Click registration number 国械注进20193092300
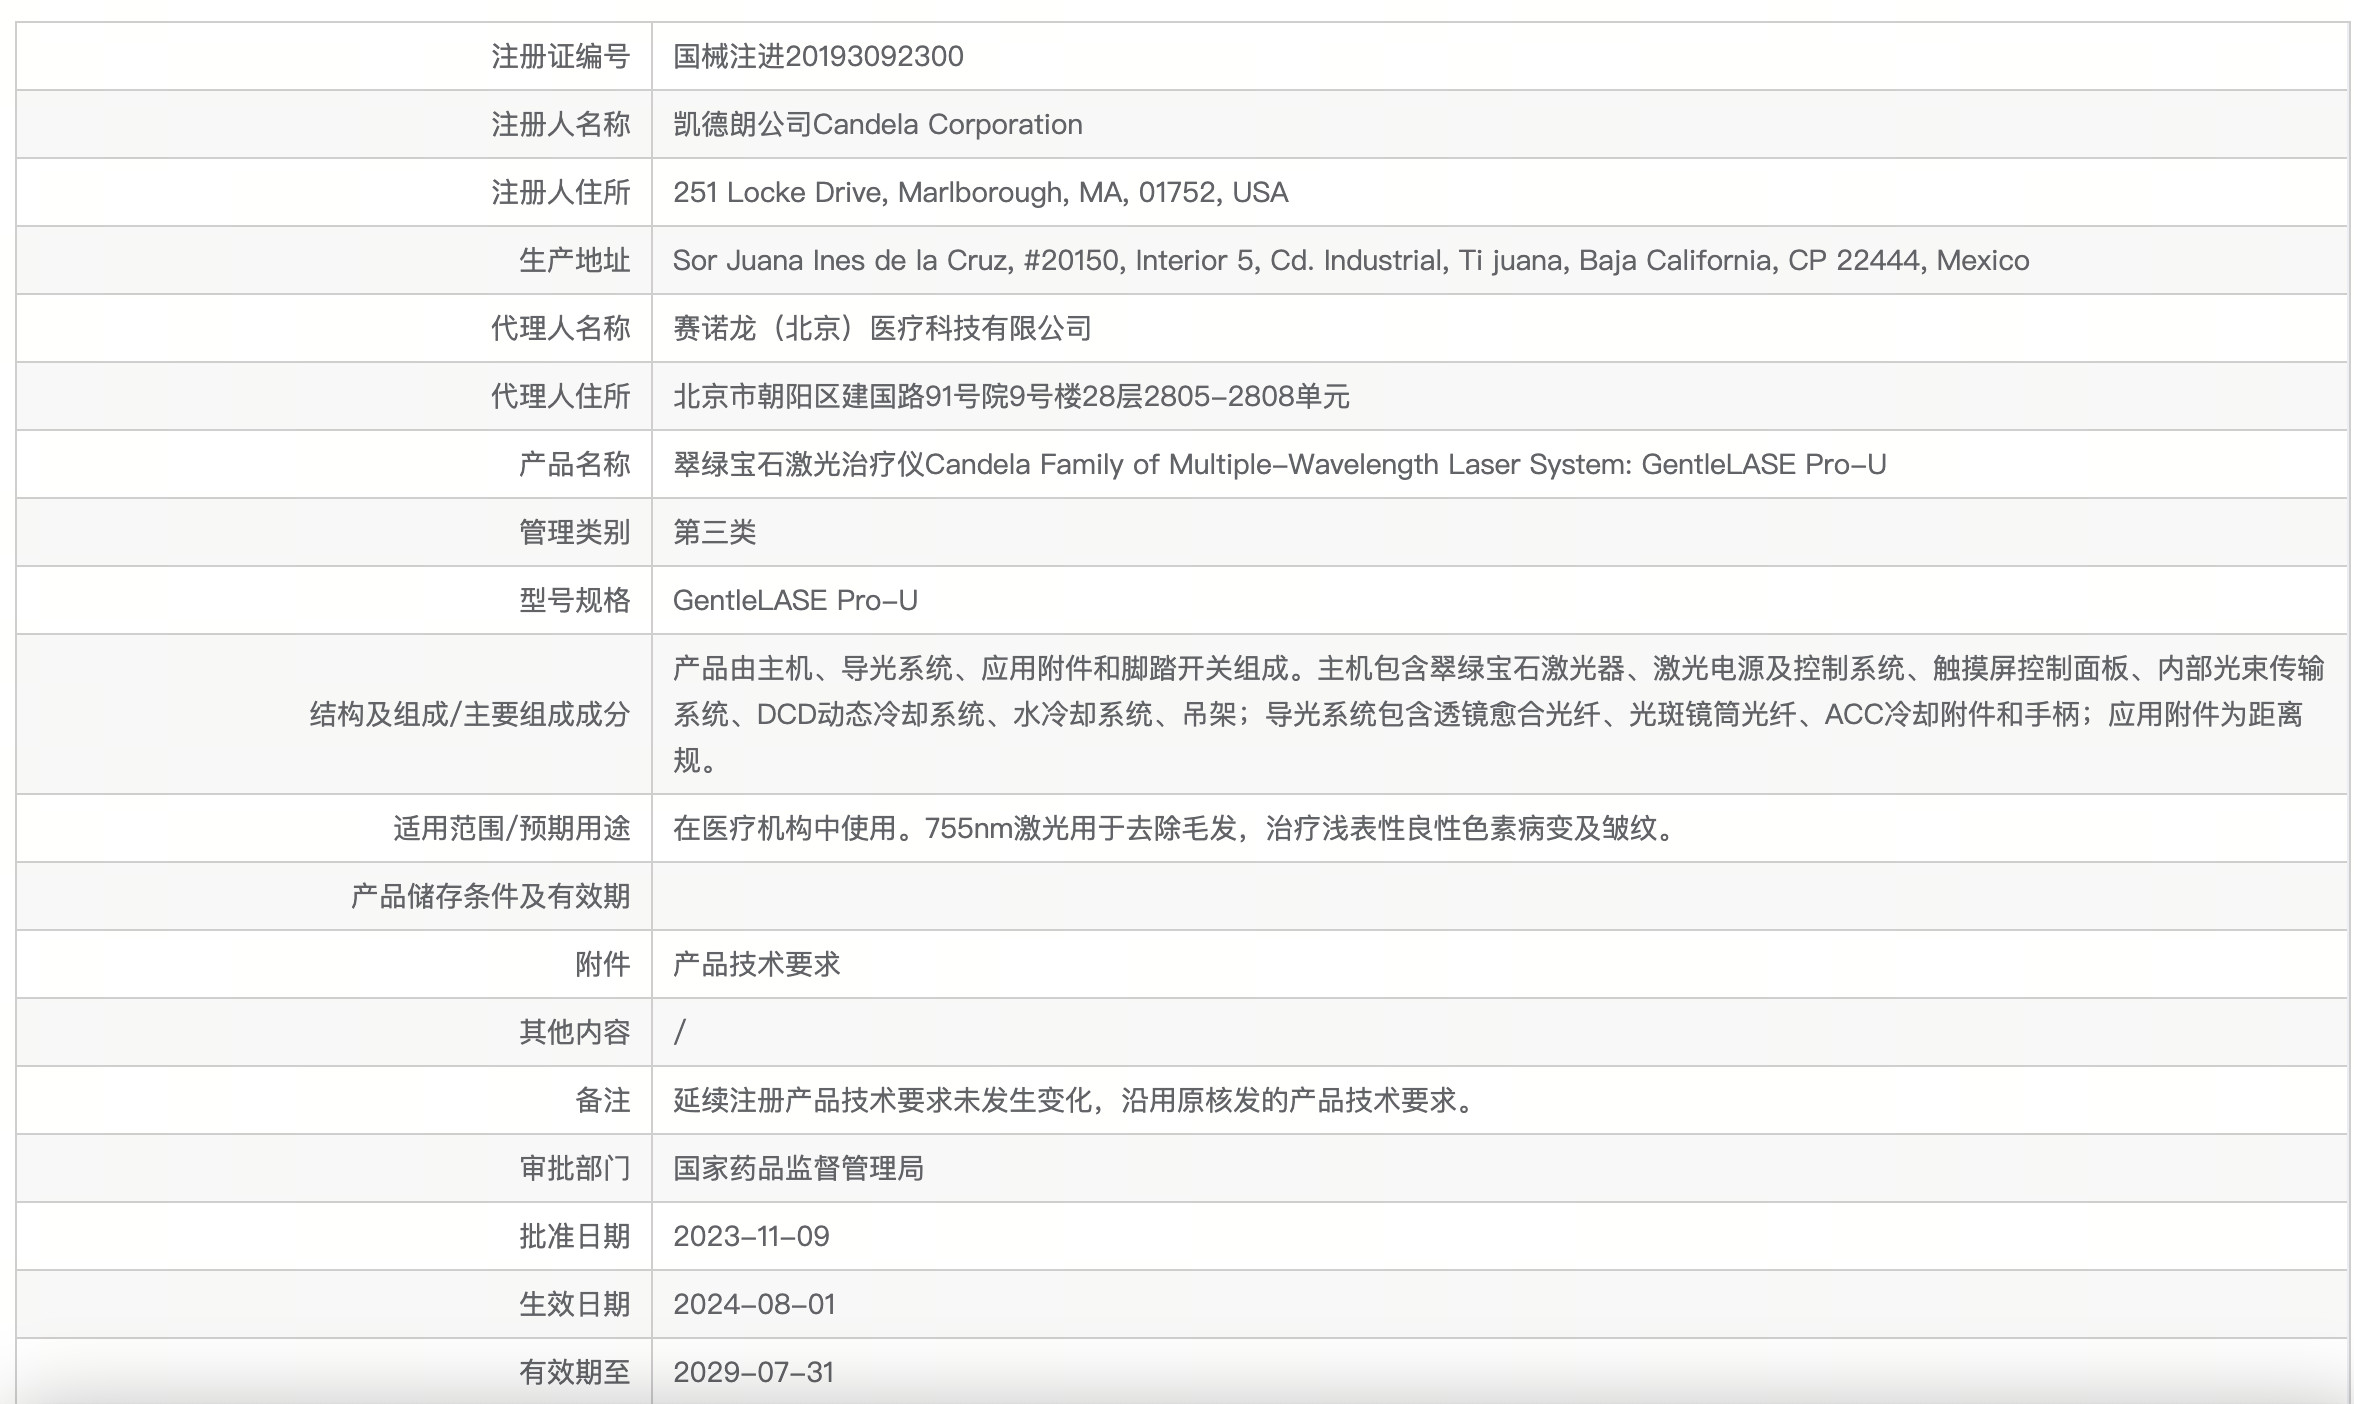This screenshot has width=2354, height=1404. pyautogui.click(x=818, y=56)
